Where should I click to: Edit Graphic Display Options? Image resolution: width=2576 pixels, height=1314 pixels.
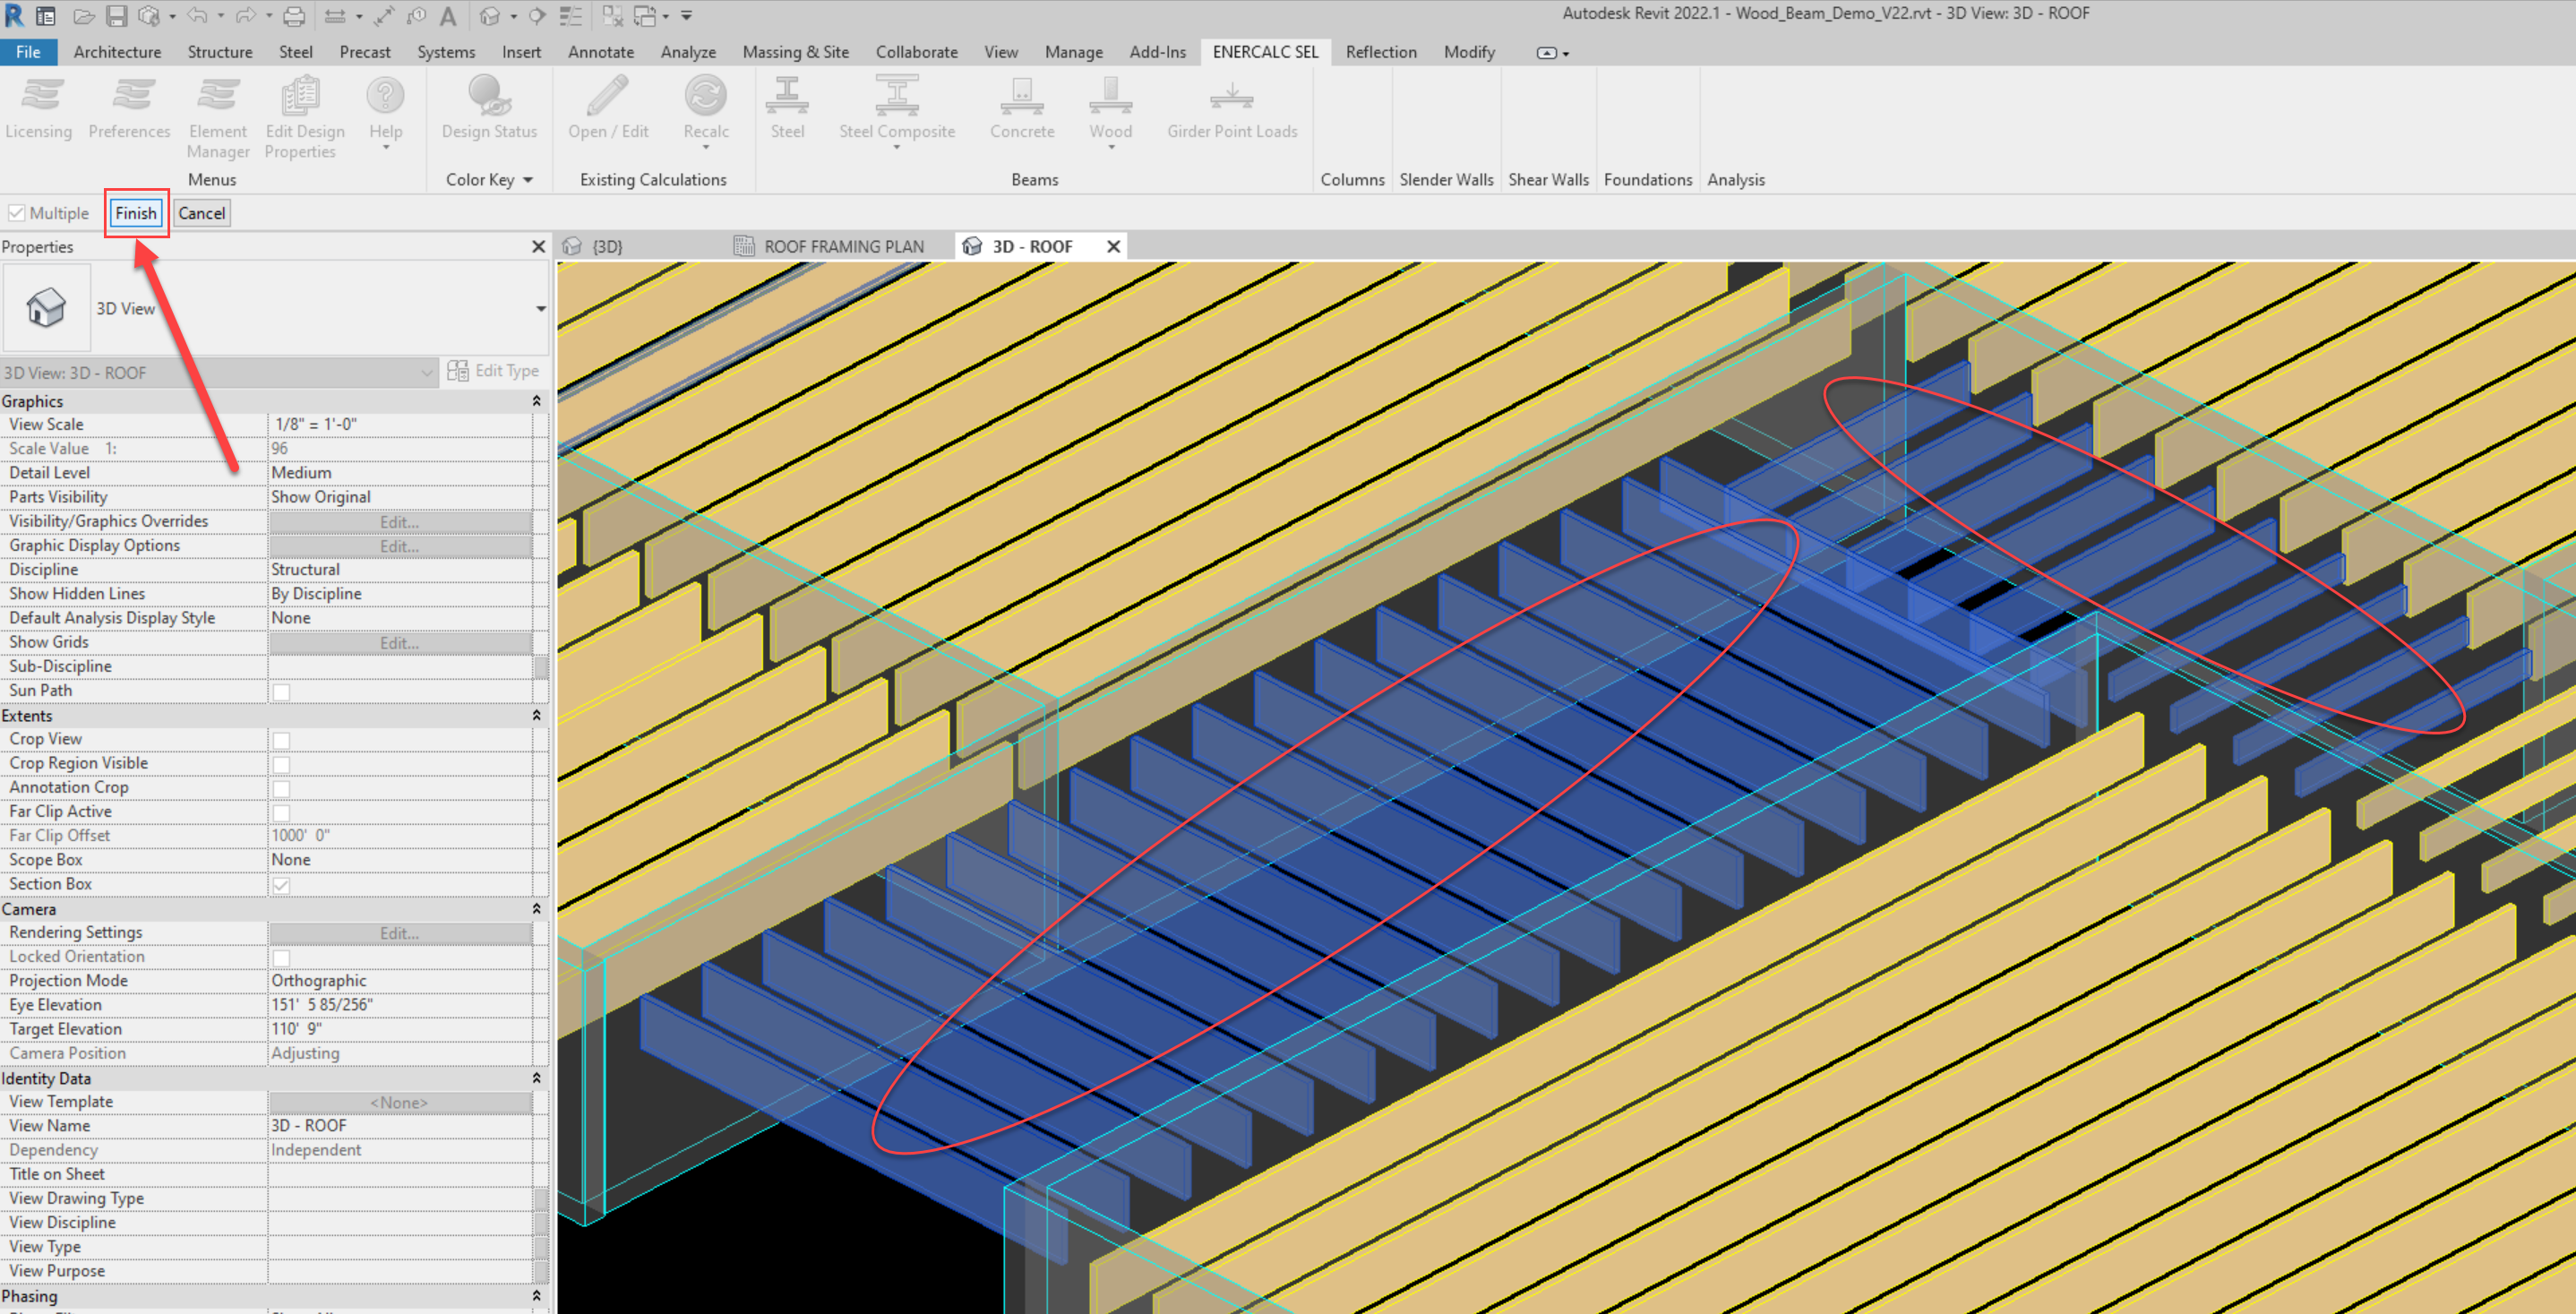[400, 546]
